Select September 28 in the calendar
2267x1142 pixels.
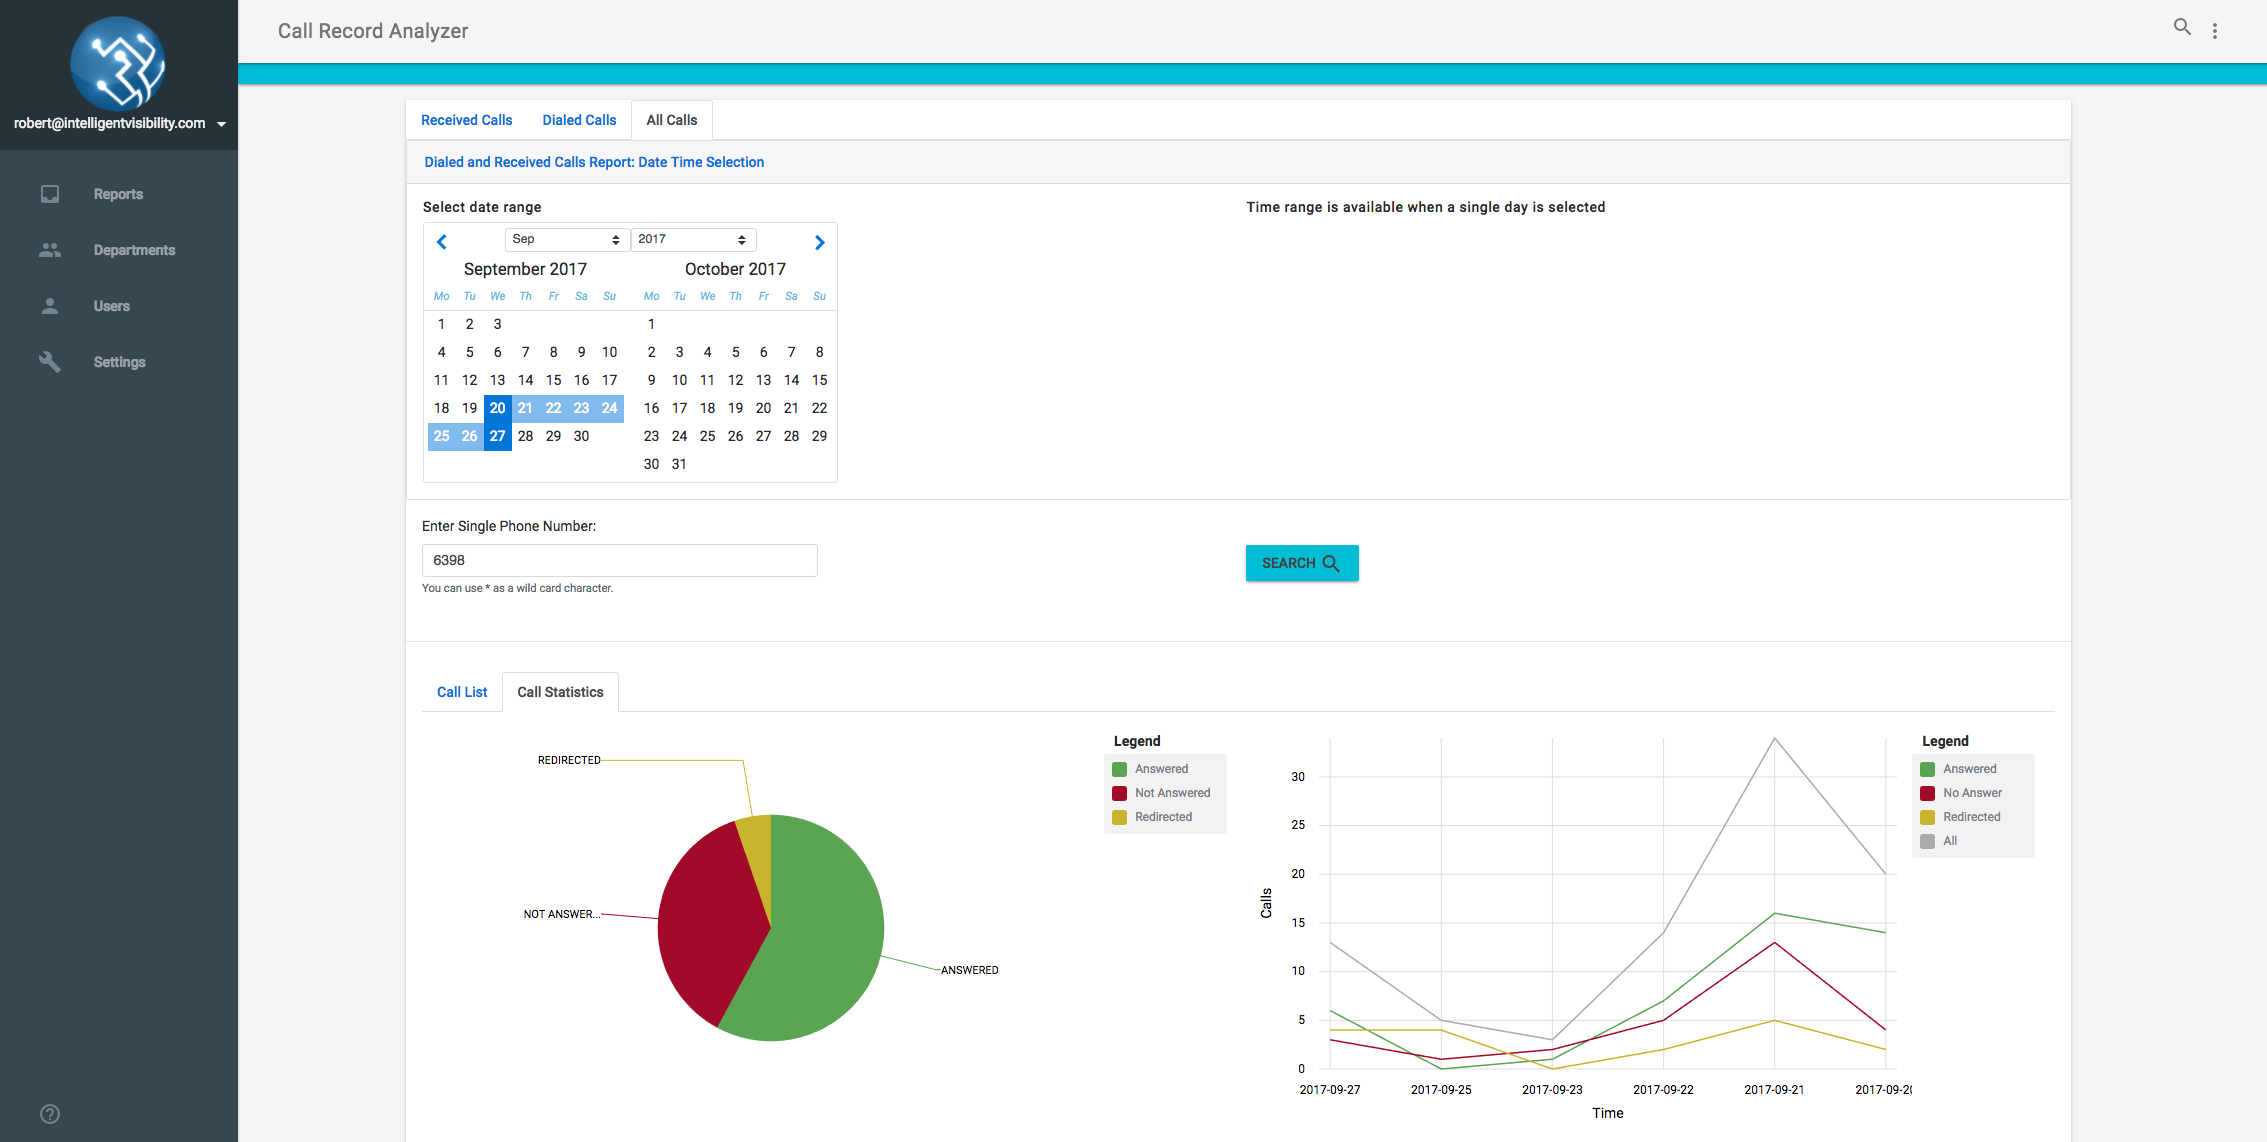pyautogui.click(x=525, y=436)
